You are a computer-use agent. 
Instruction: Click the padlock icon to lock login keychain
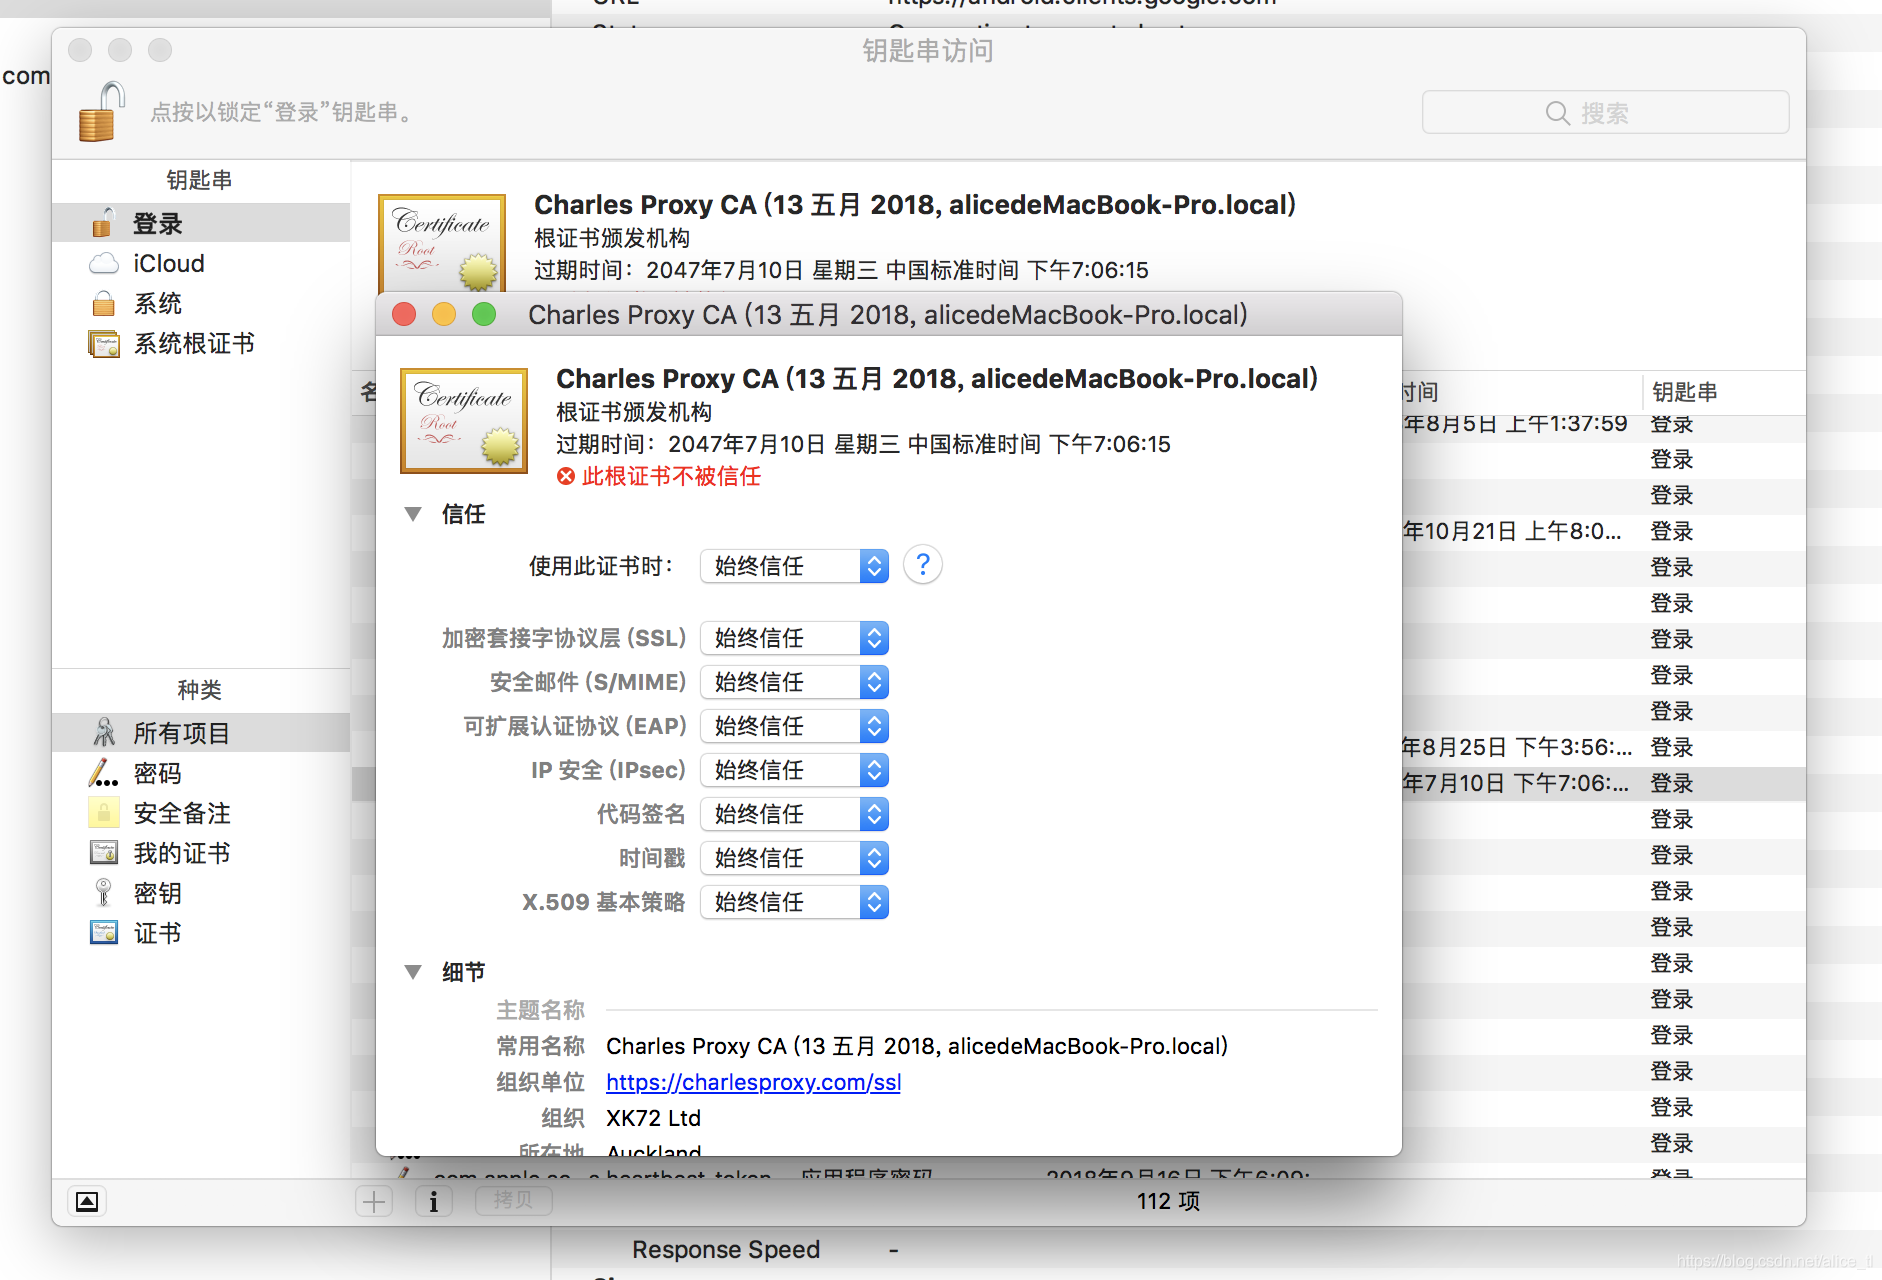102,112
